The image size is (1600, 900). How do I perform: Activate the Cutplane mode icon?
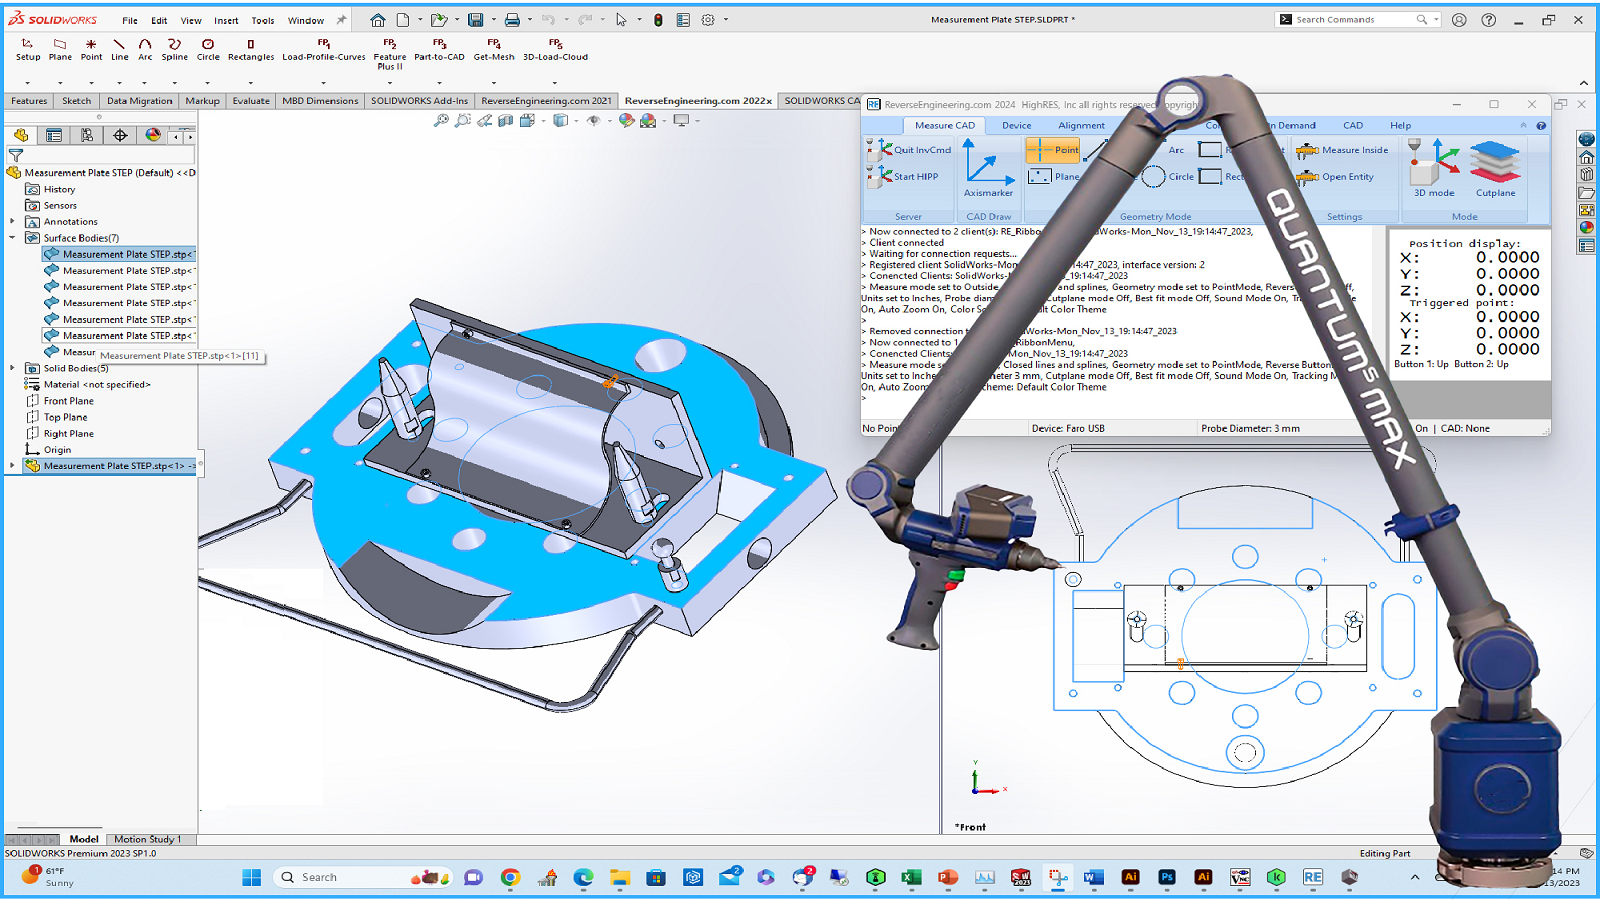1495,167
